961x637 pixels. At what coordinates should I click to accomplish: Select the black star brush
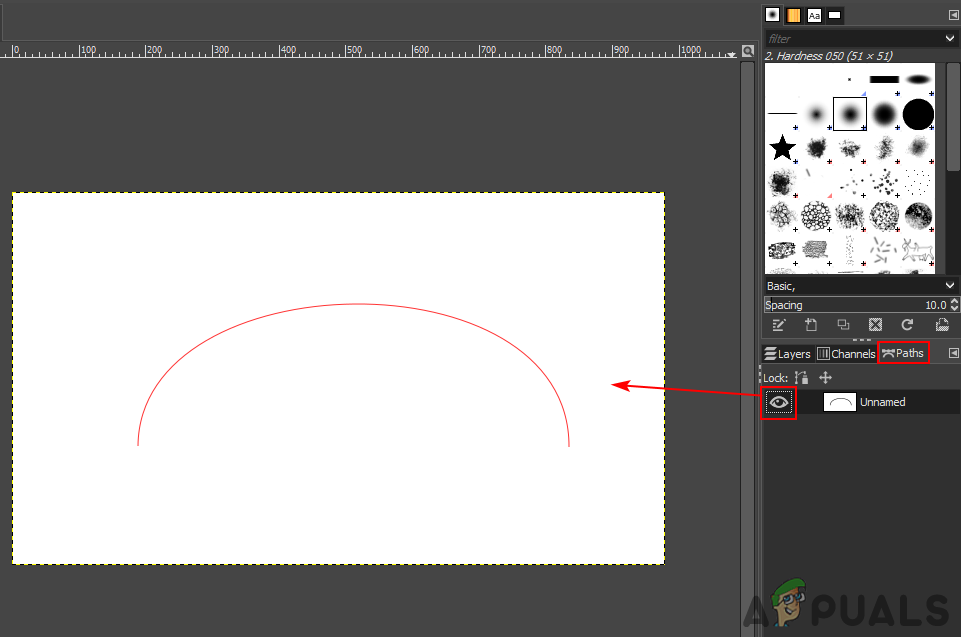[782, 149]
